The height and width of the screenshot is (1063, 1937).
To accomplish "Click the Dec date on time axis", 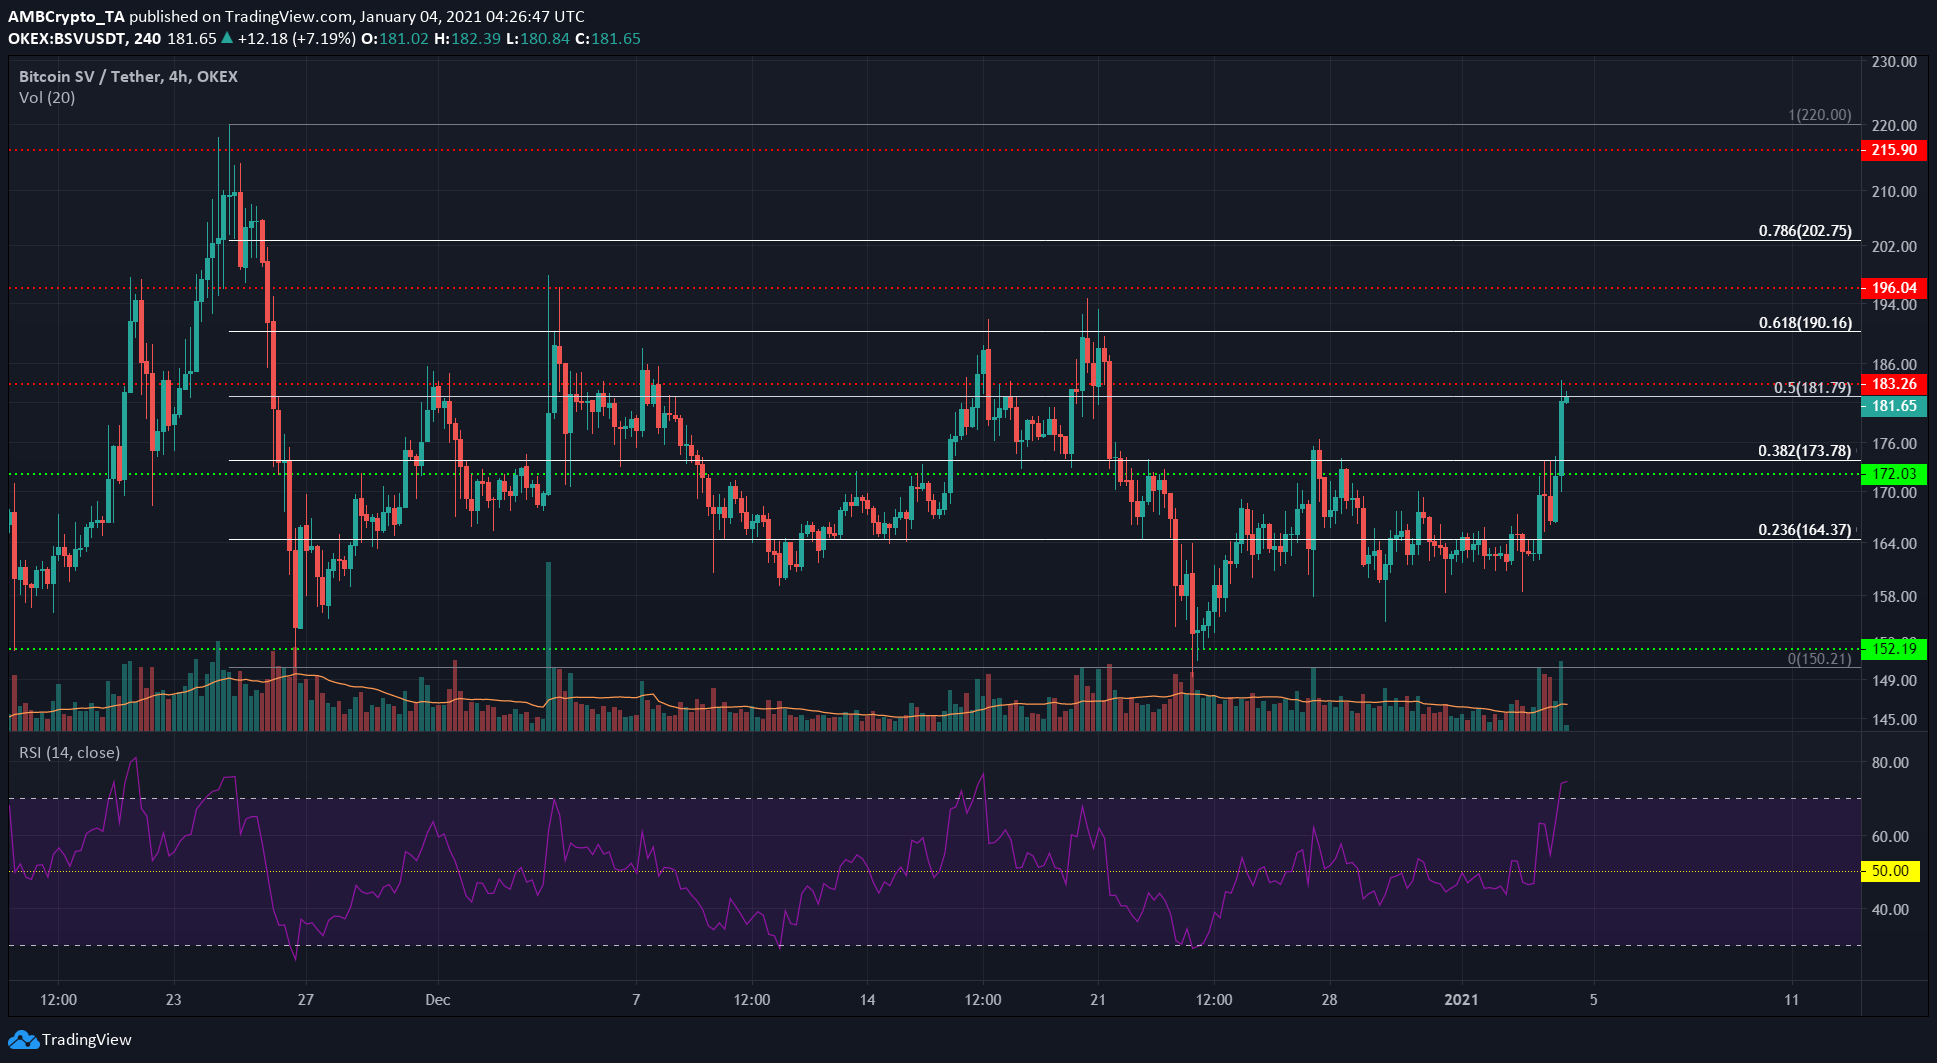I will 437,999.
